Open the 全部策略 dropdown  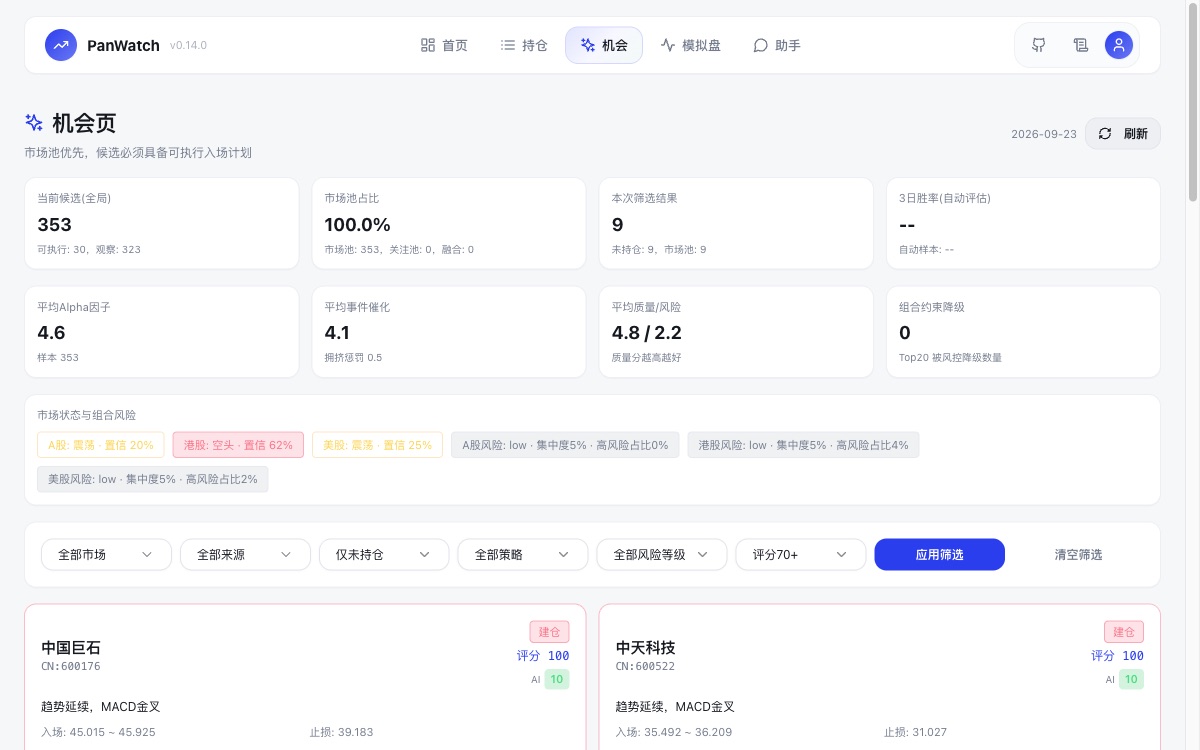coord(523,554)
